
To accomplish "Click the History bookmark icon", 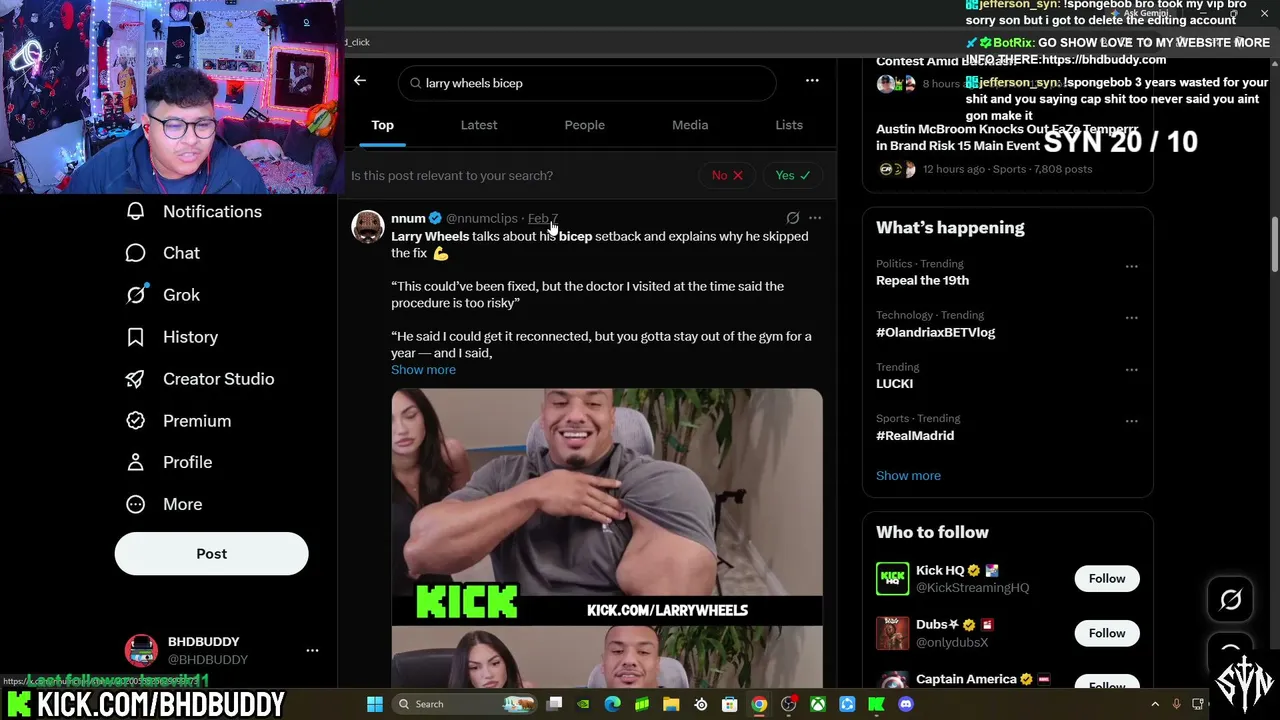I will (136, 337).
